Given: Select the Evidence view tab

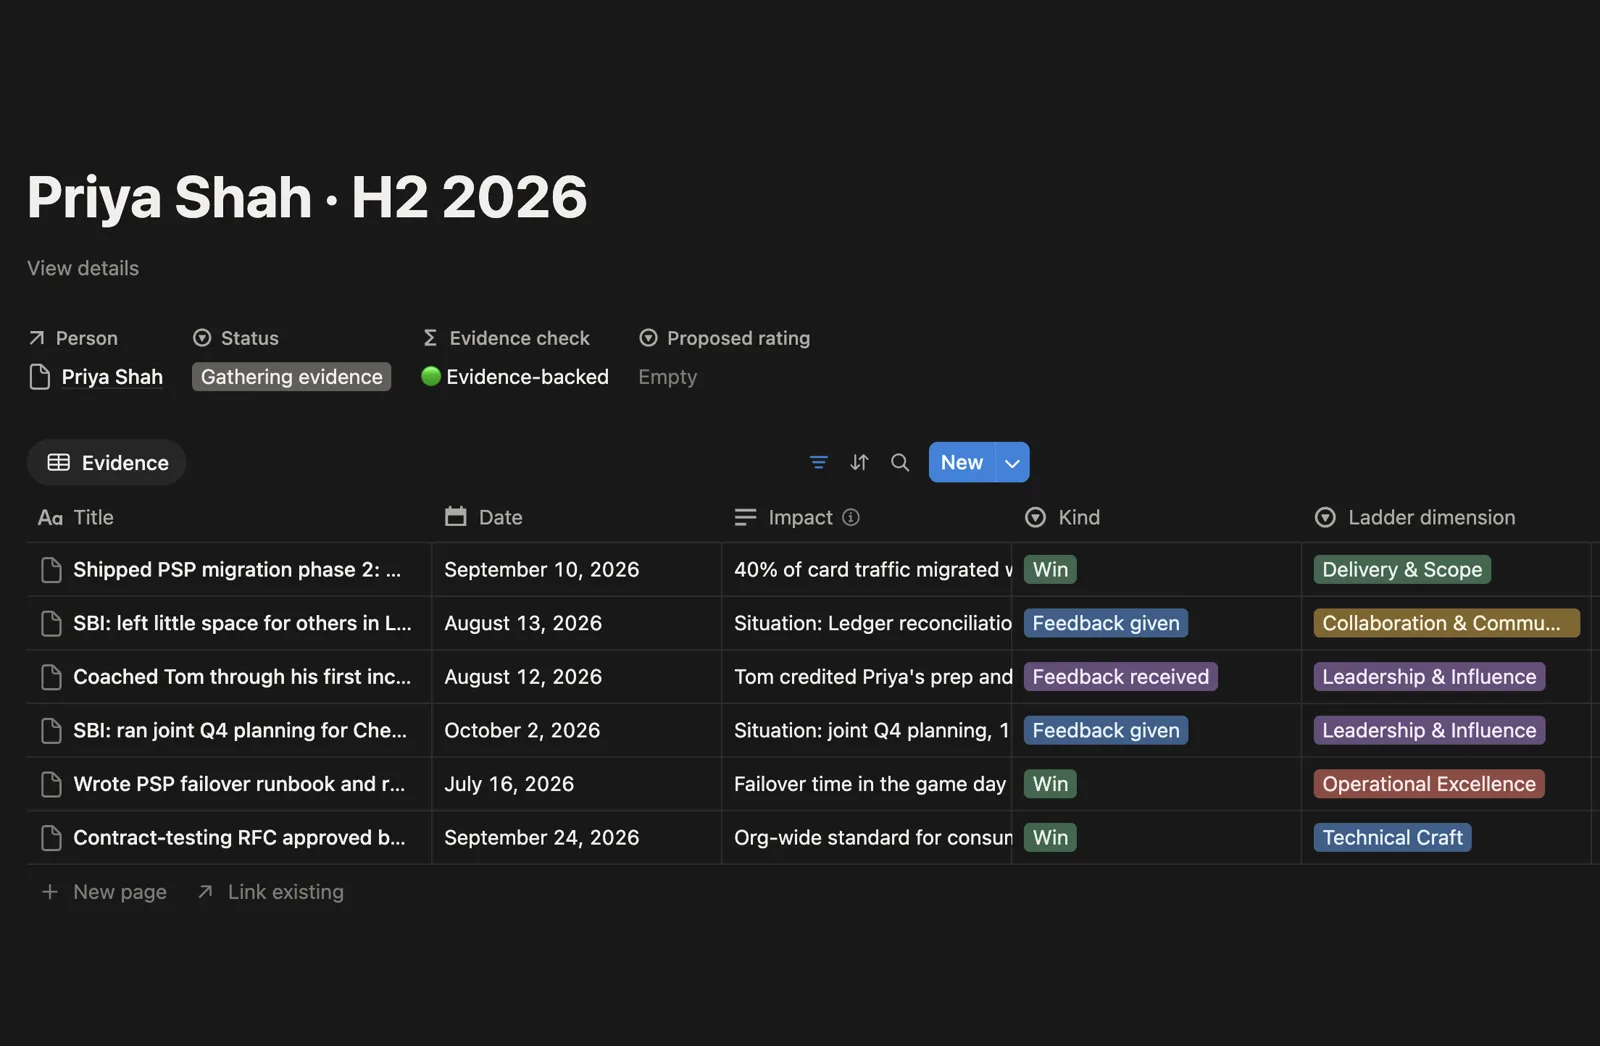Looking at the screenshot, I should pyautogui.click(x=107, y=462).
